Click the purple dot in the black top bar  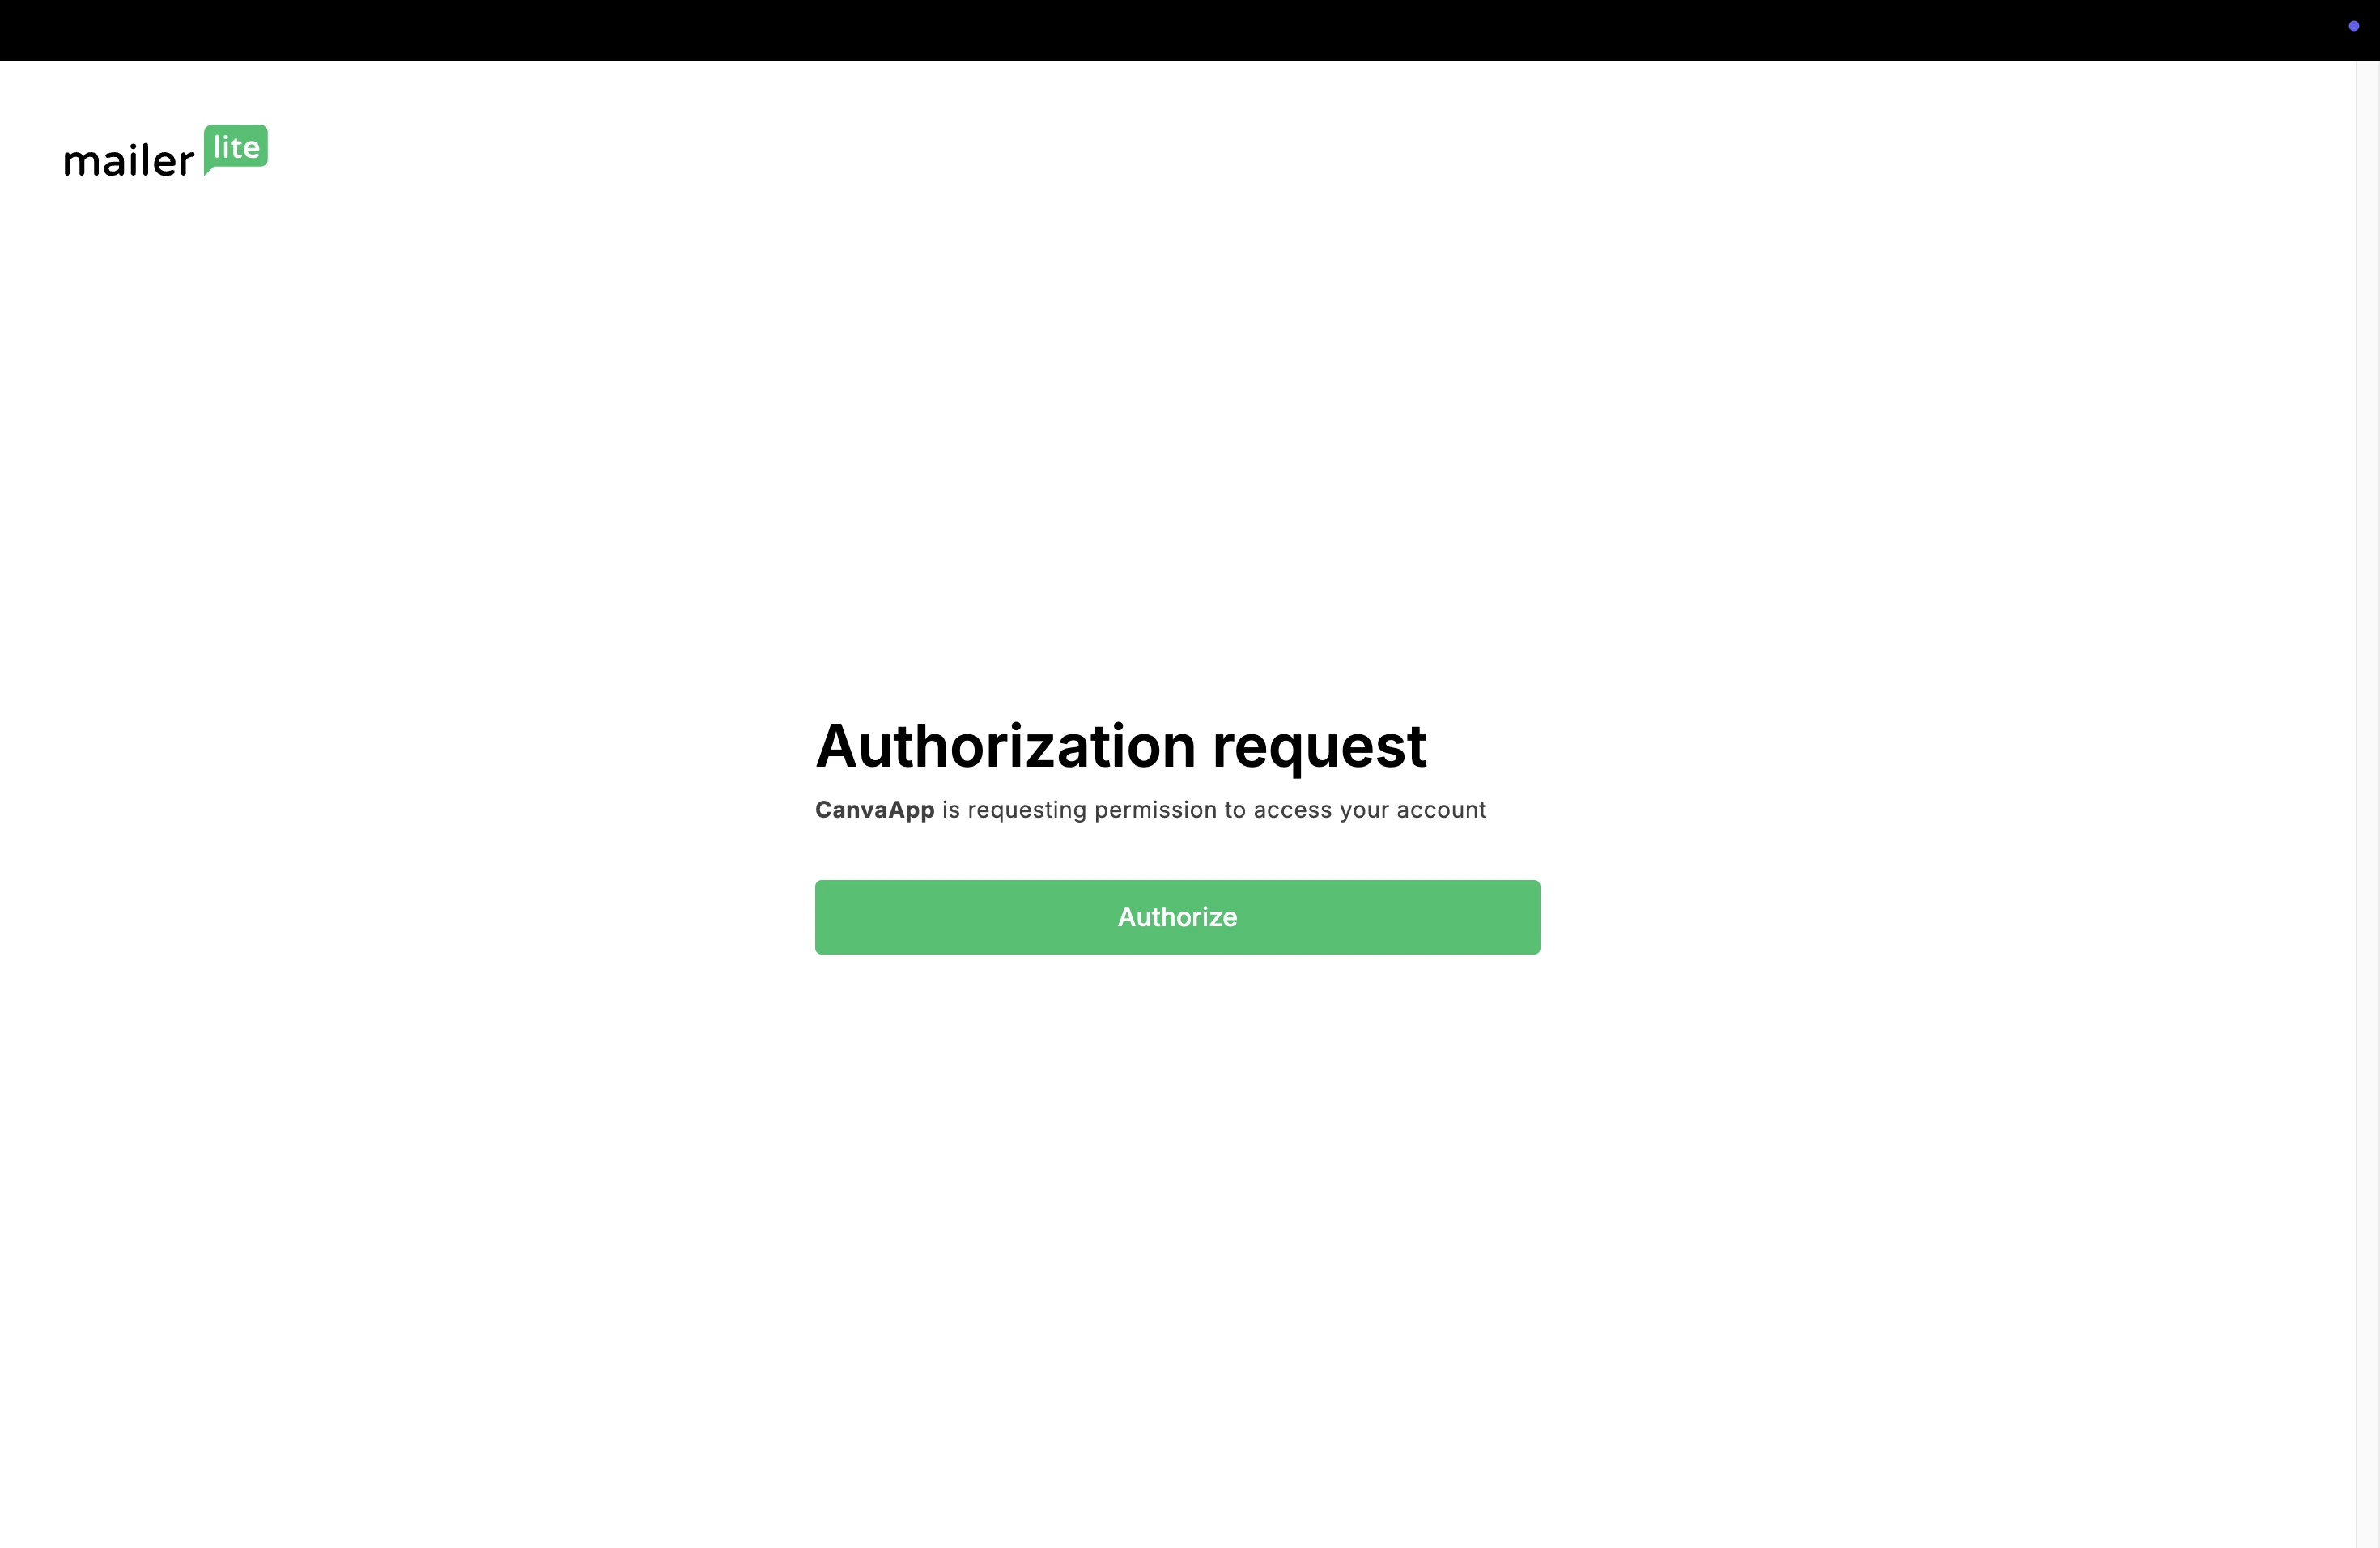click(2353, 26)
